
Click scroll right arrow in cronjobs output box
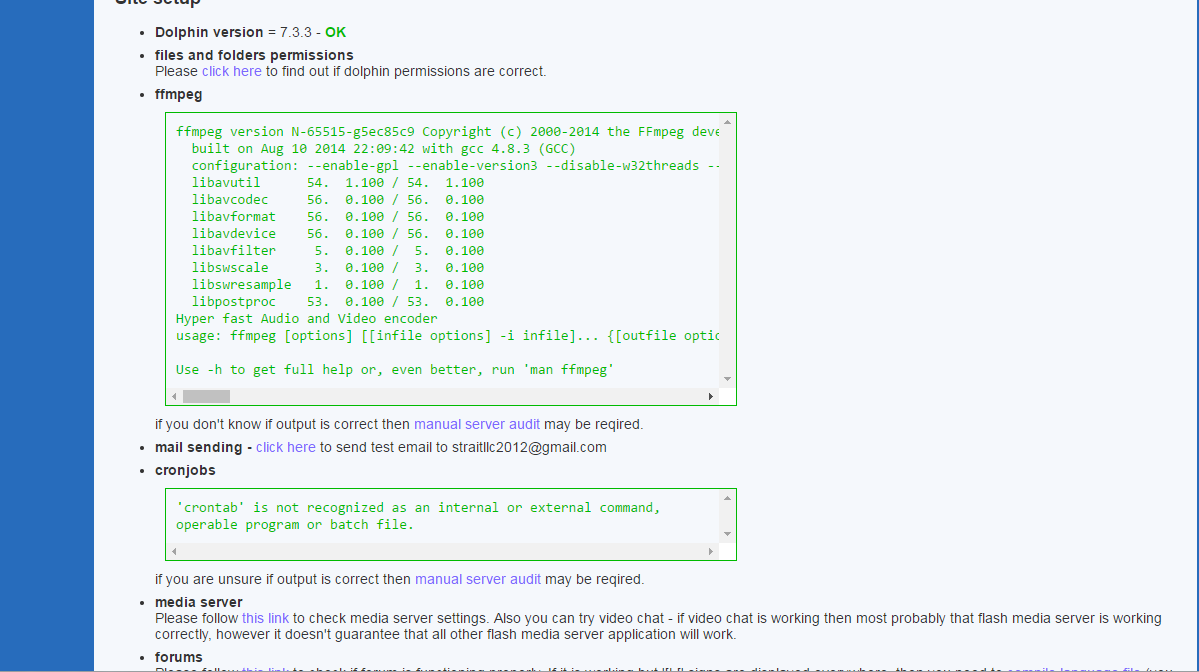[711, 552]
